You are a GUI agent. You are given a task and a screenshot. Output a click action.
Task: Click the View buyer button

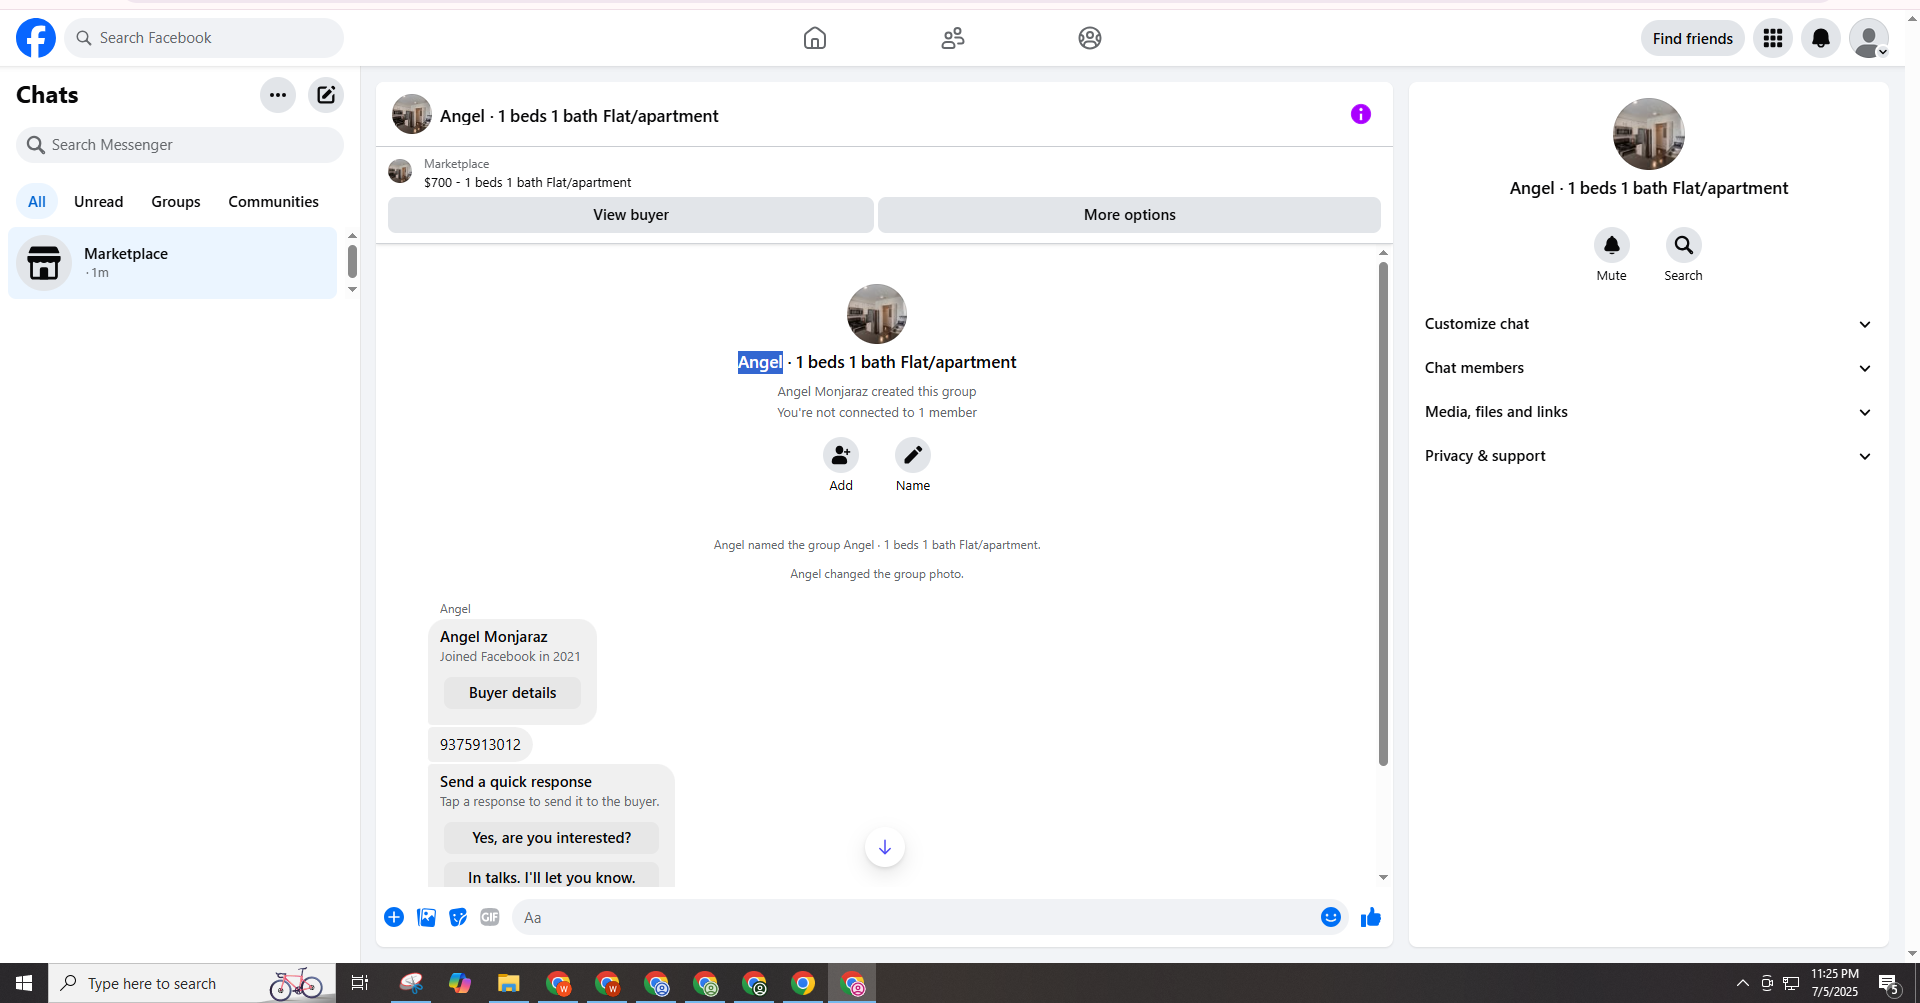pos(631,215)
